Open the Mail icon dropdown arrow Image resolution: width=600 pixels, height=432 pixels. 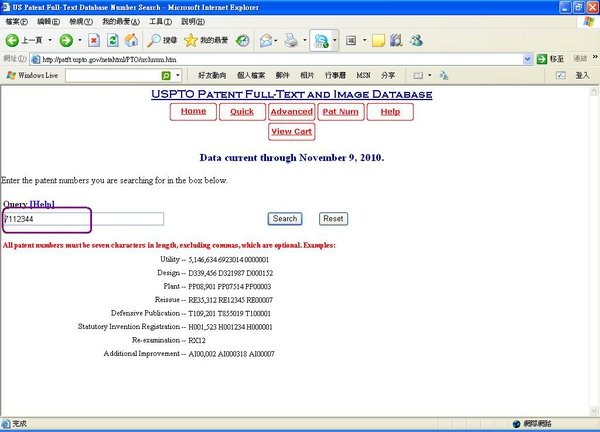click(x=276, y=40)
